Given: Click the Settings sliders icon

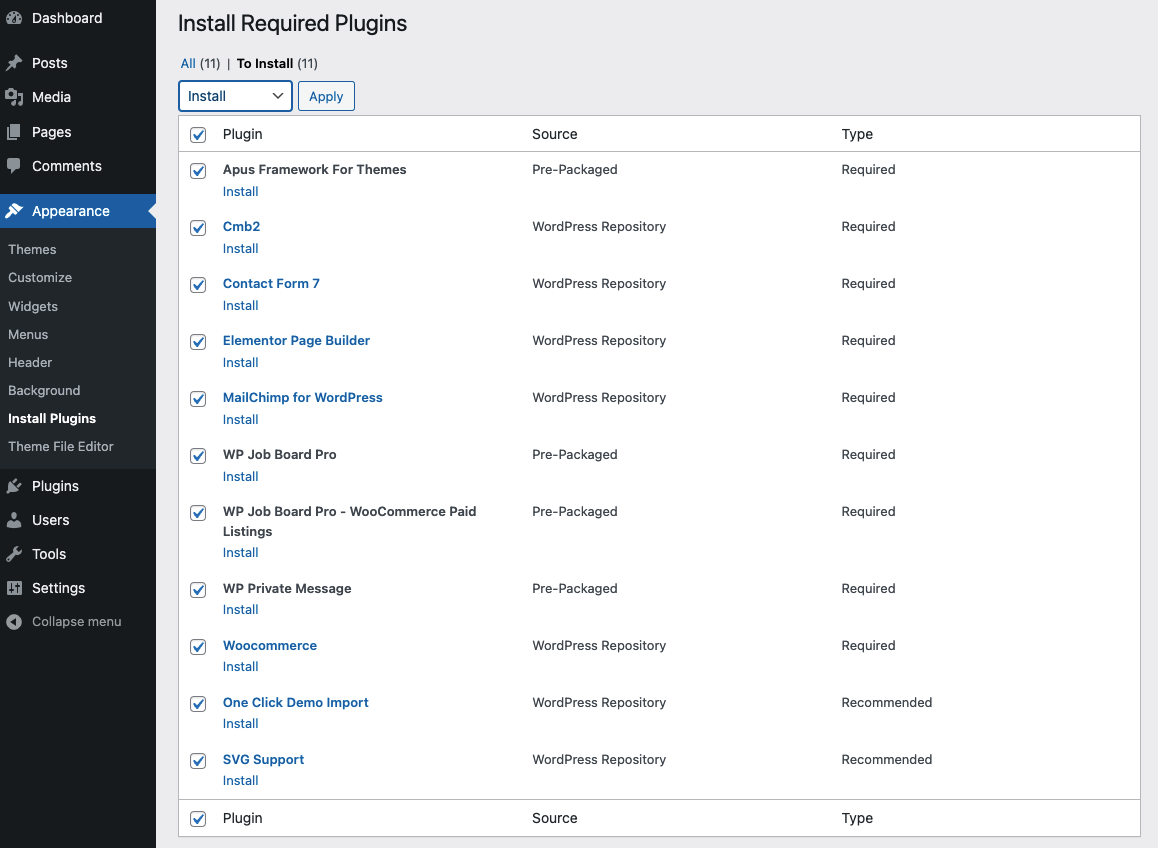Looking at the screenshot, I should 14,588.
